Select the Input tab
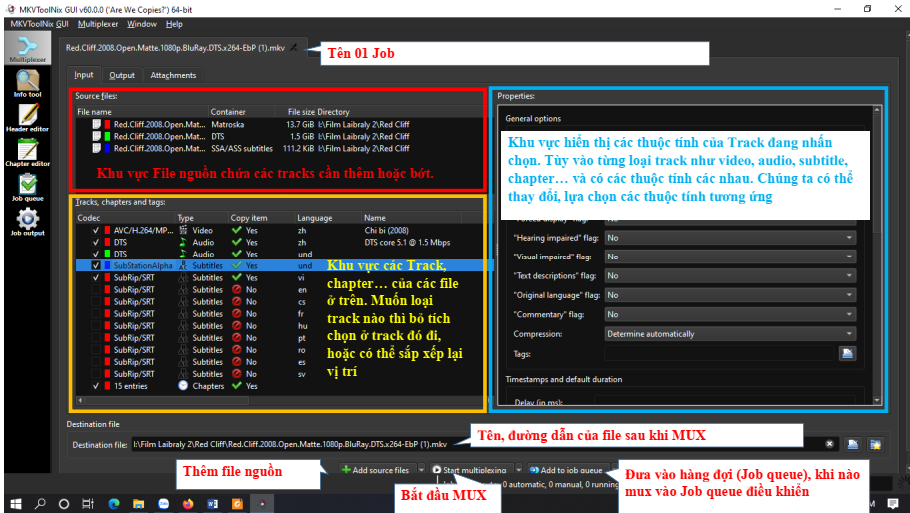The height and width of the screenshot is (513, 910). (84, 75)
